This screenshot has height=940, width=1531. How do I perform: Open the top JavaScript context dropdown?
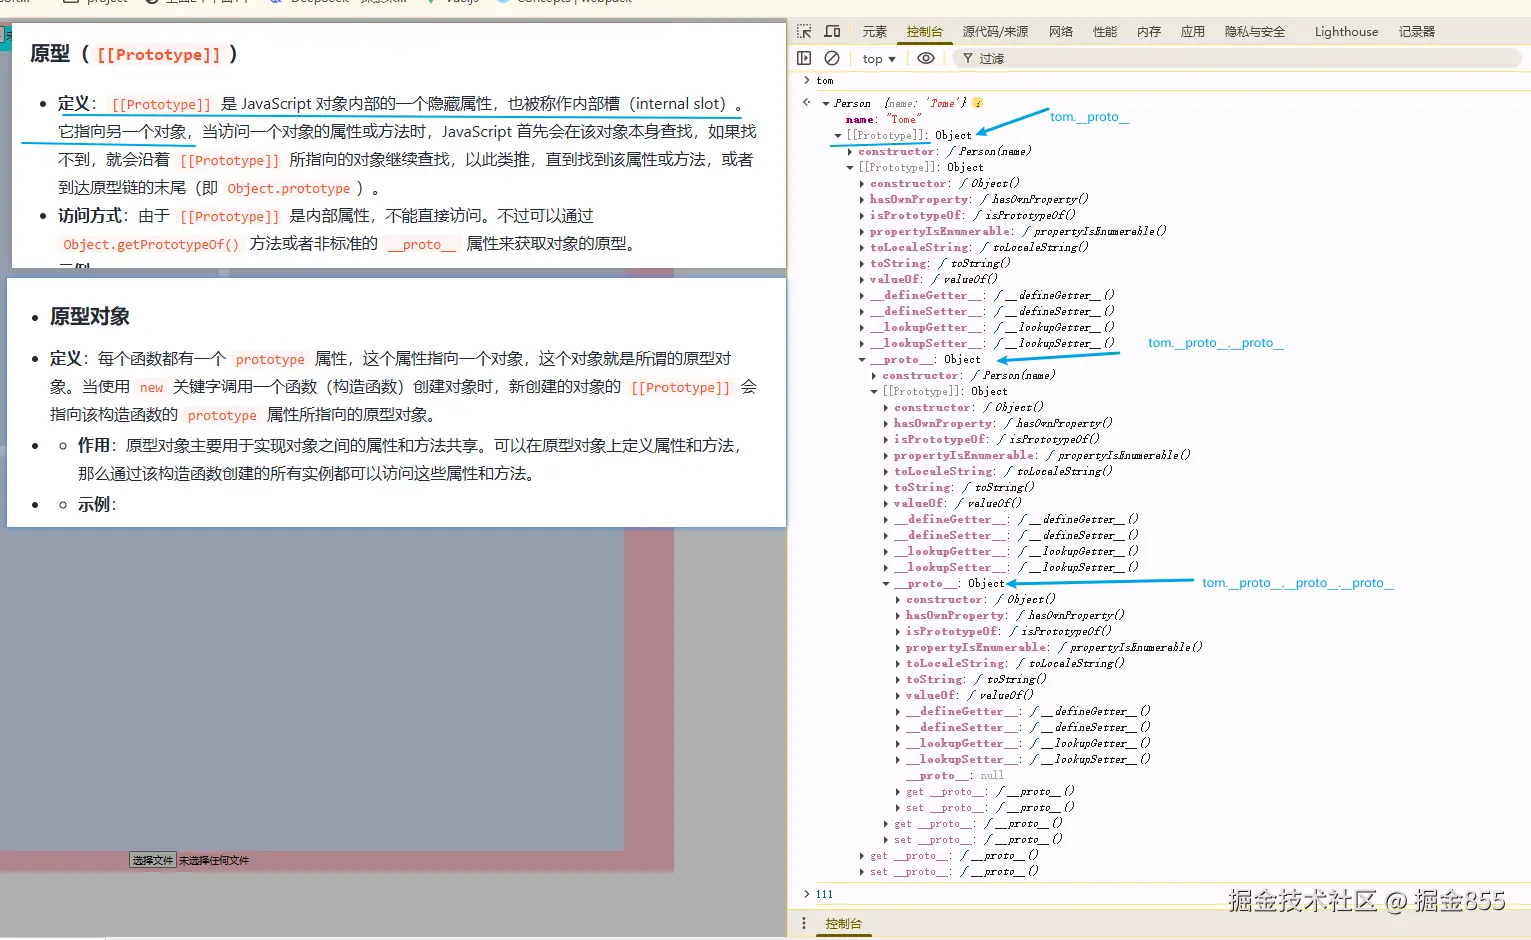(879, 59)
